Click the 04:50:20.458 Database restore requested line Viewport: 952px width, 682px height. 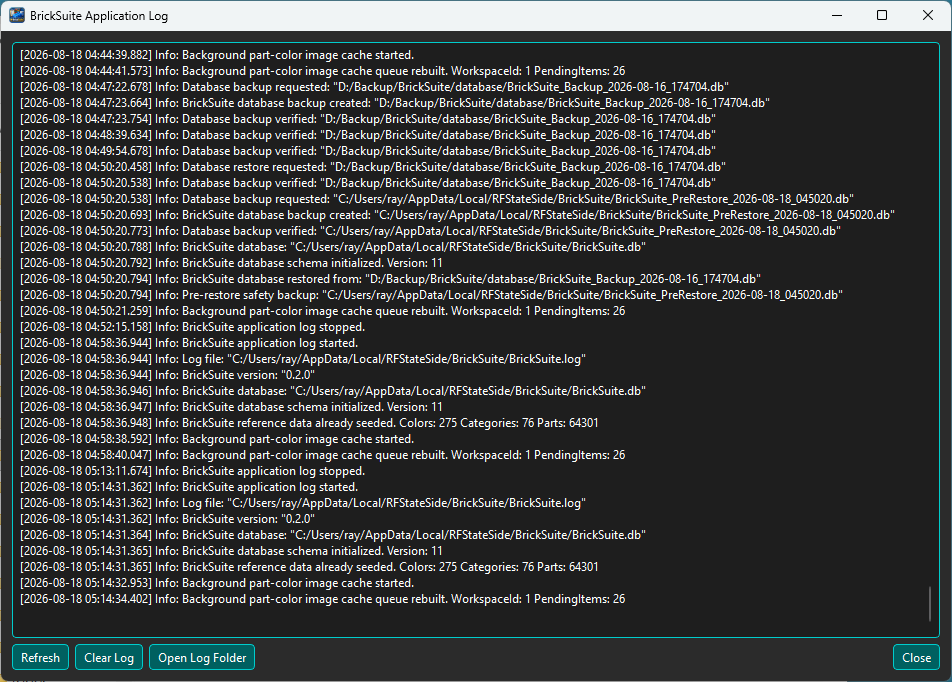pyautogui.click(x=373, y=167)
